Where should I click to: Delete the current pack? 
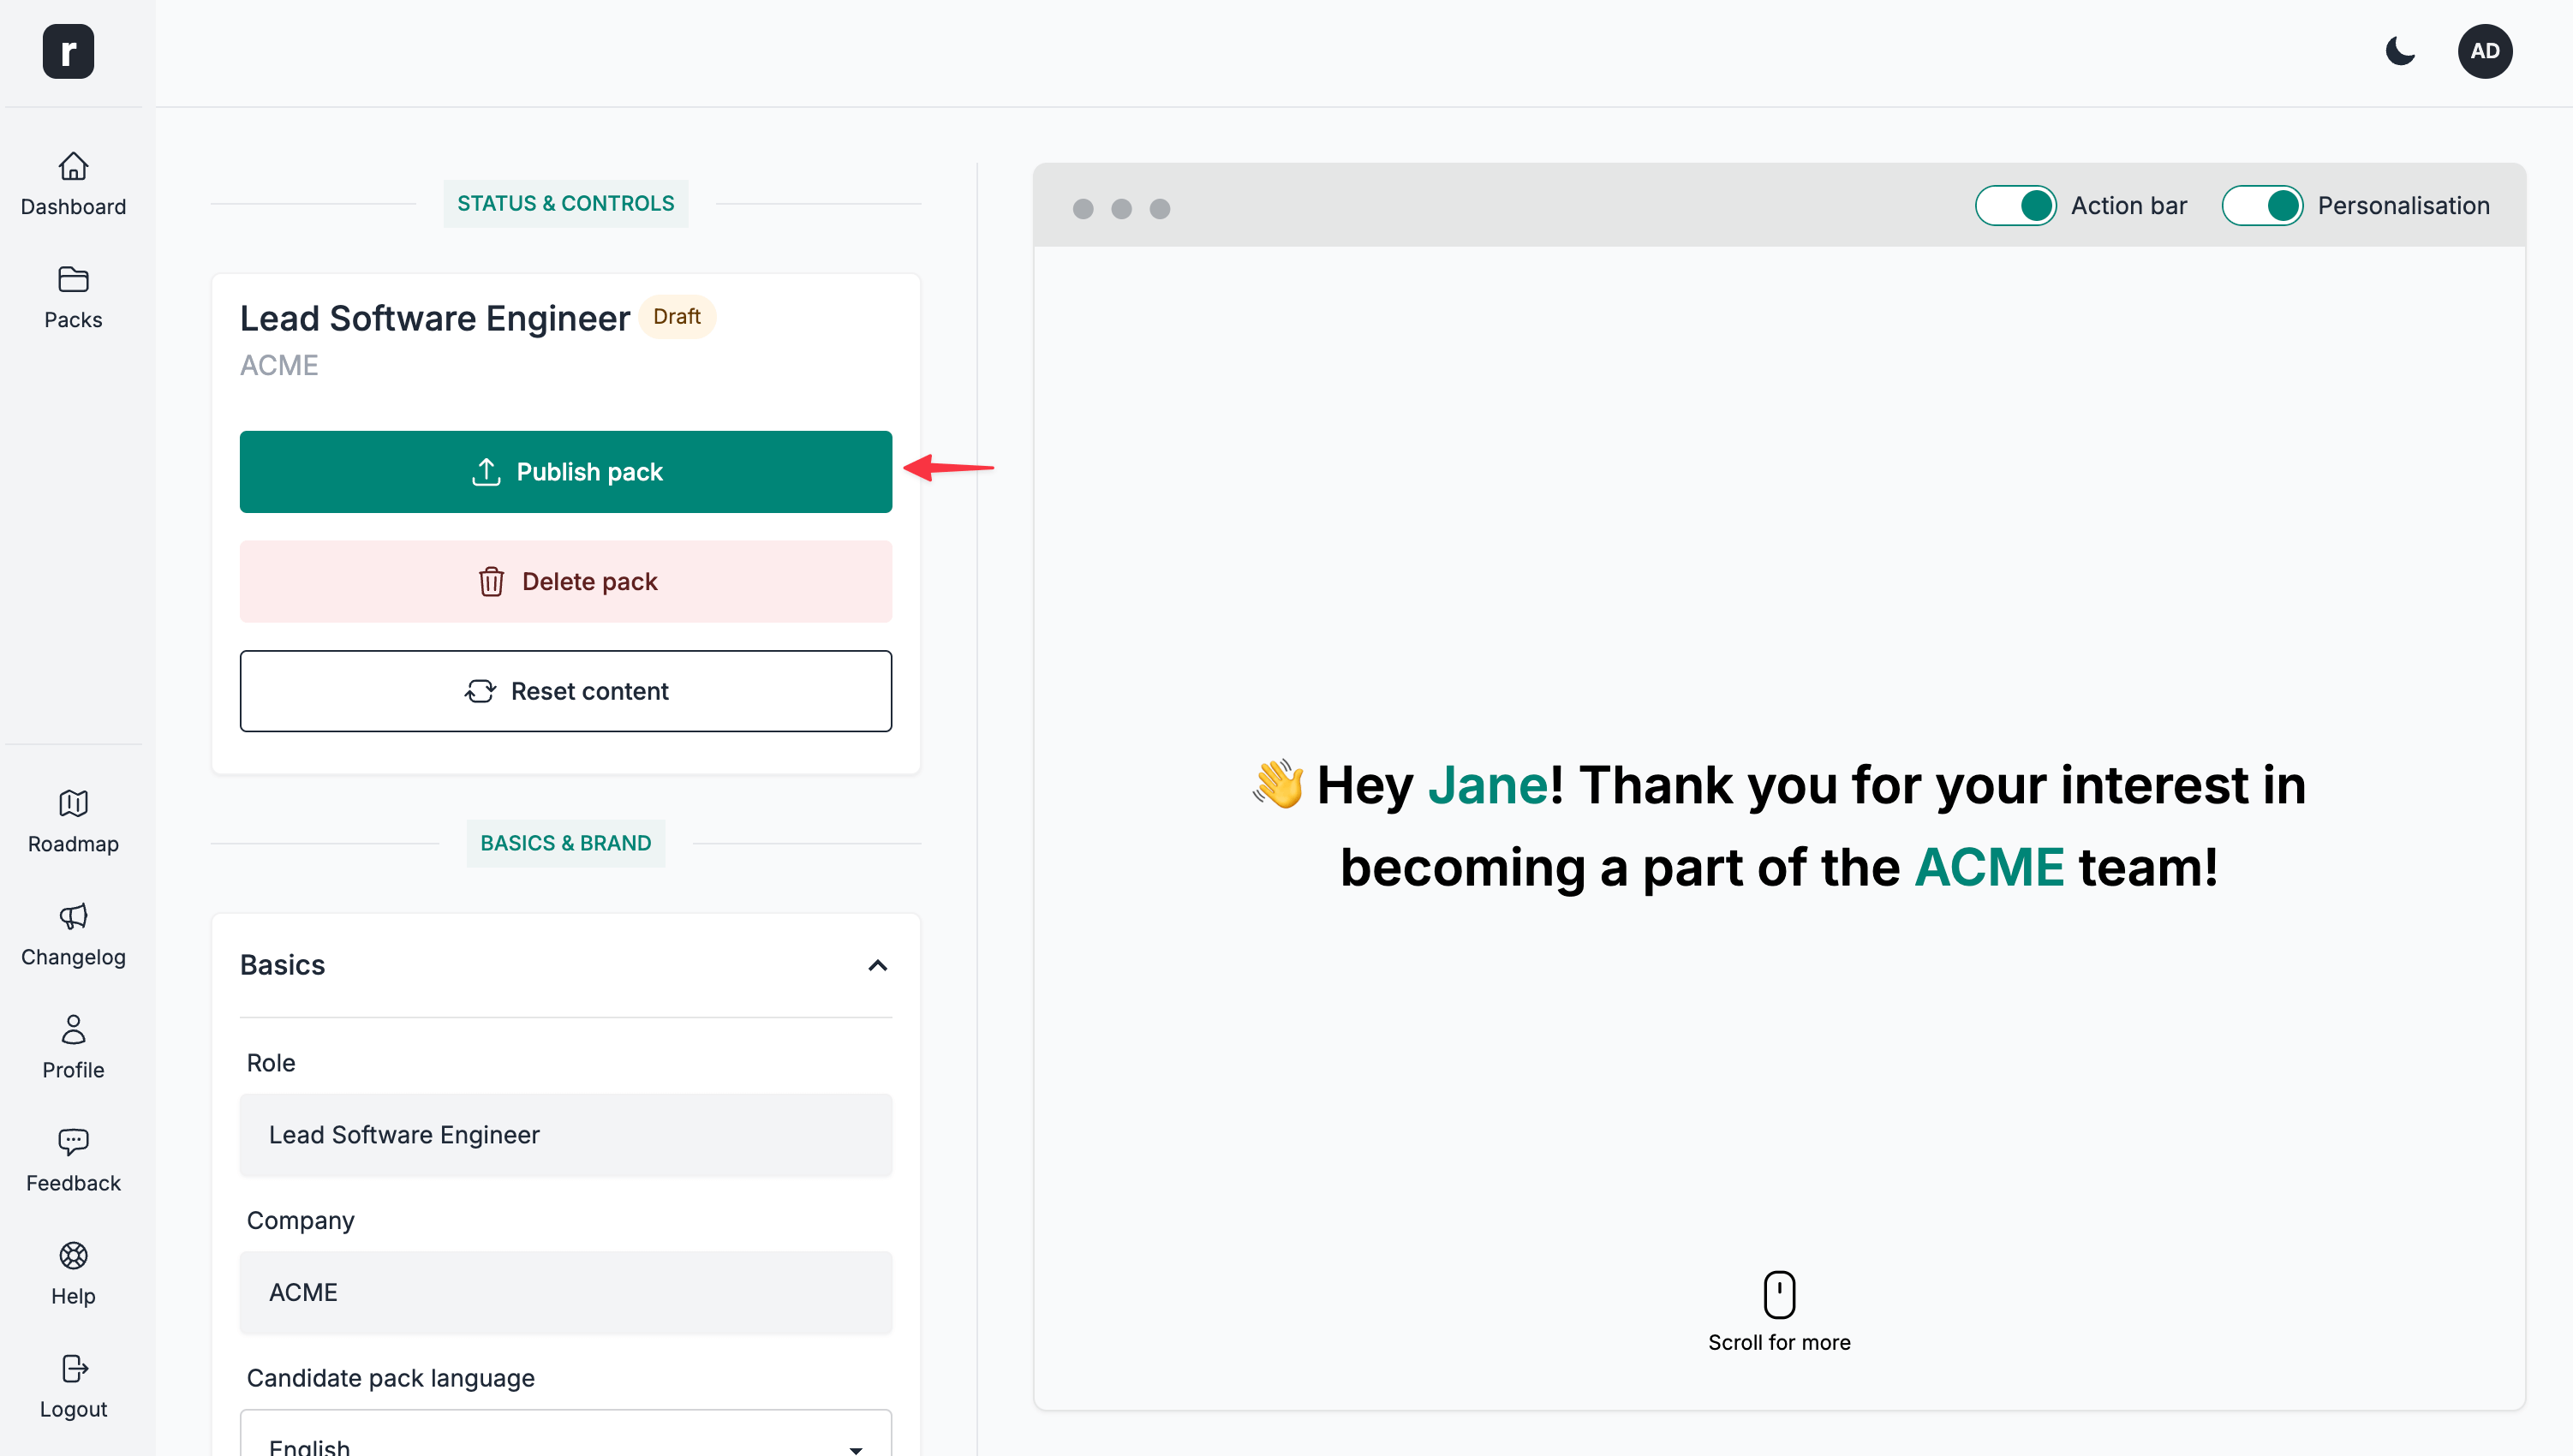(x=565, y=581)
